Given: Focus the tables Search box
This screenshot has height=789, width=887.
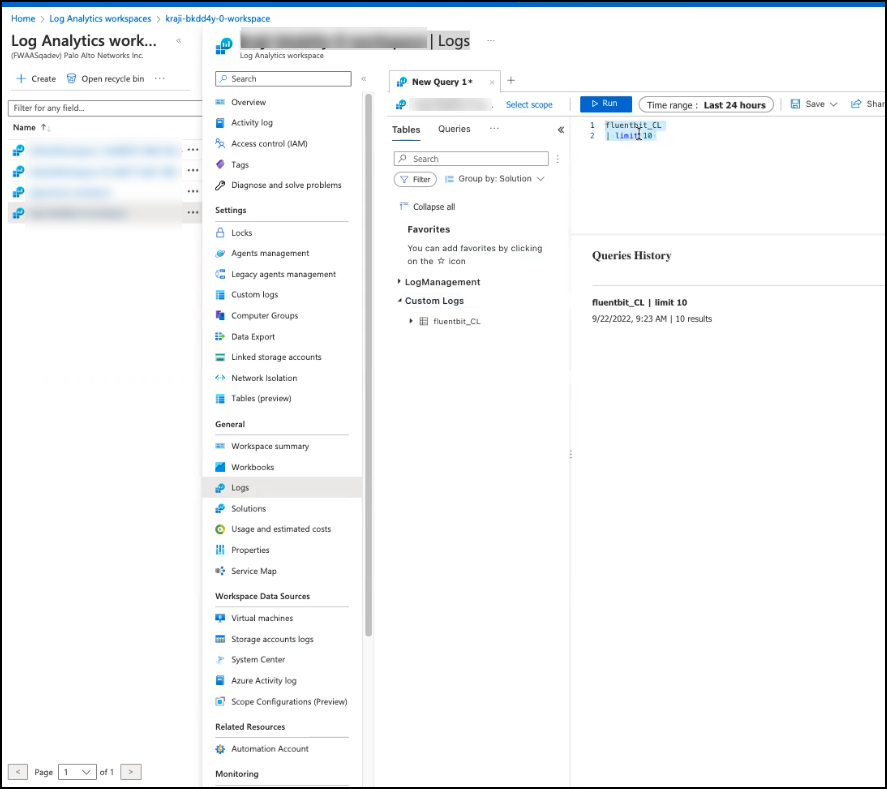Looking at the screenshot, I should [x=471, y=159].
